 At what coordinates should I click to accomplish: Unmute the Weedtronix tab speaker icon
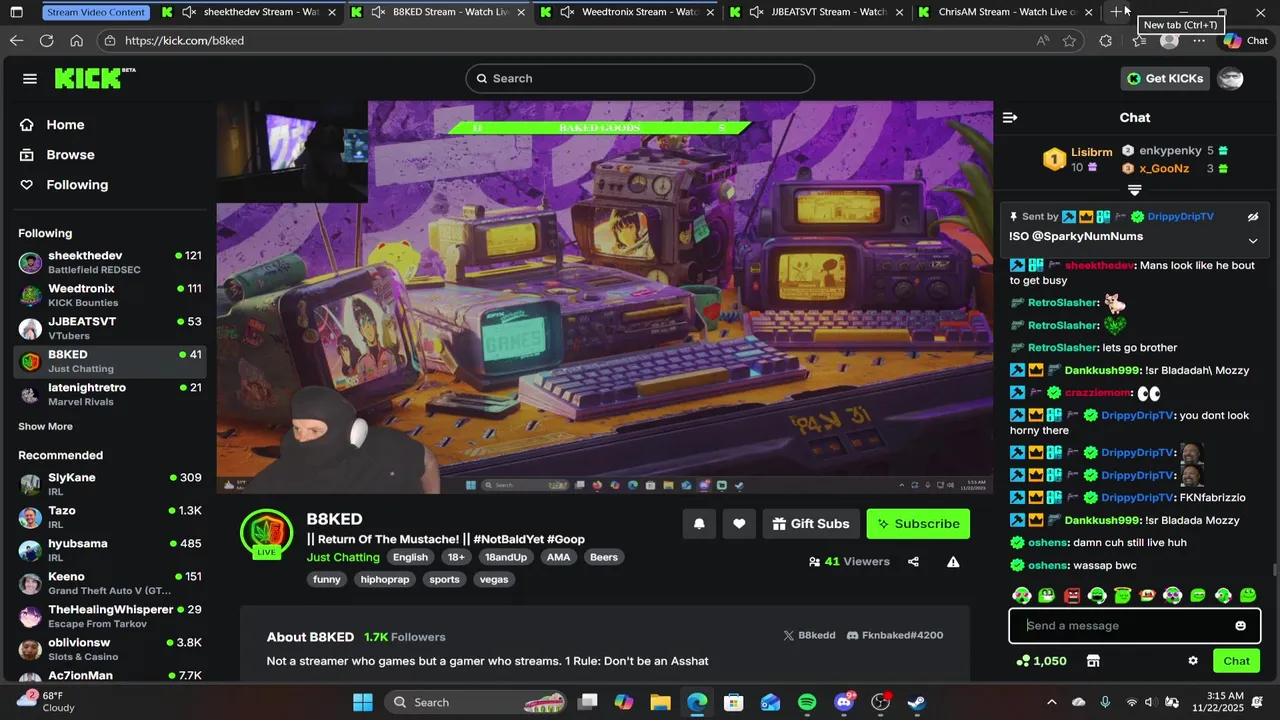pos(567,12)
